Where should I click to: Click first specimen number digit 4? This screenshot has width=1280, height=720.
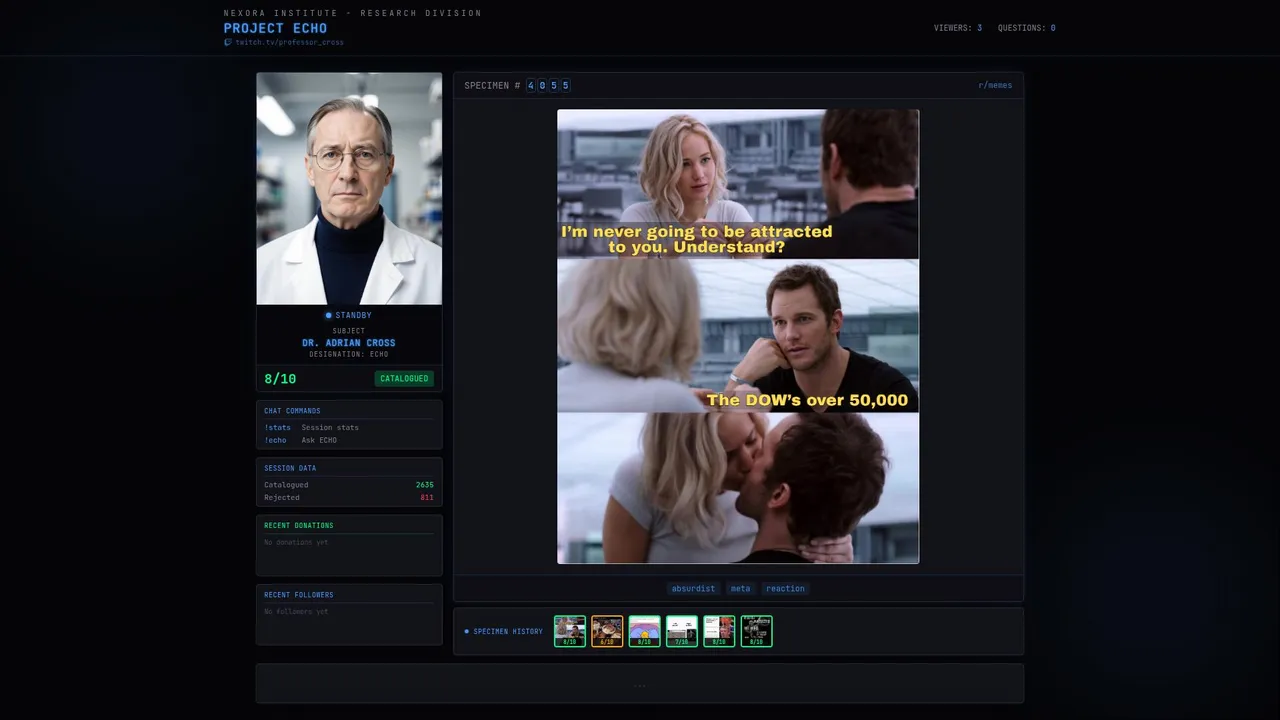pos(531,86)
